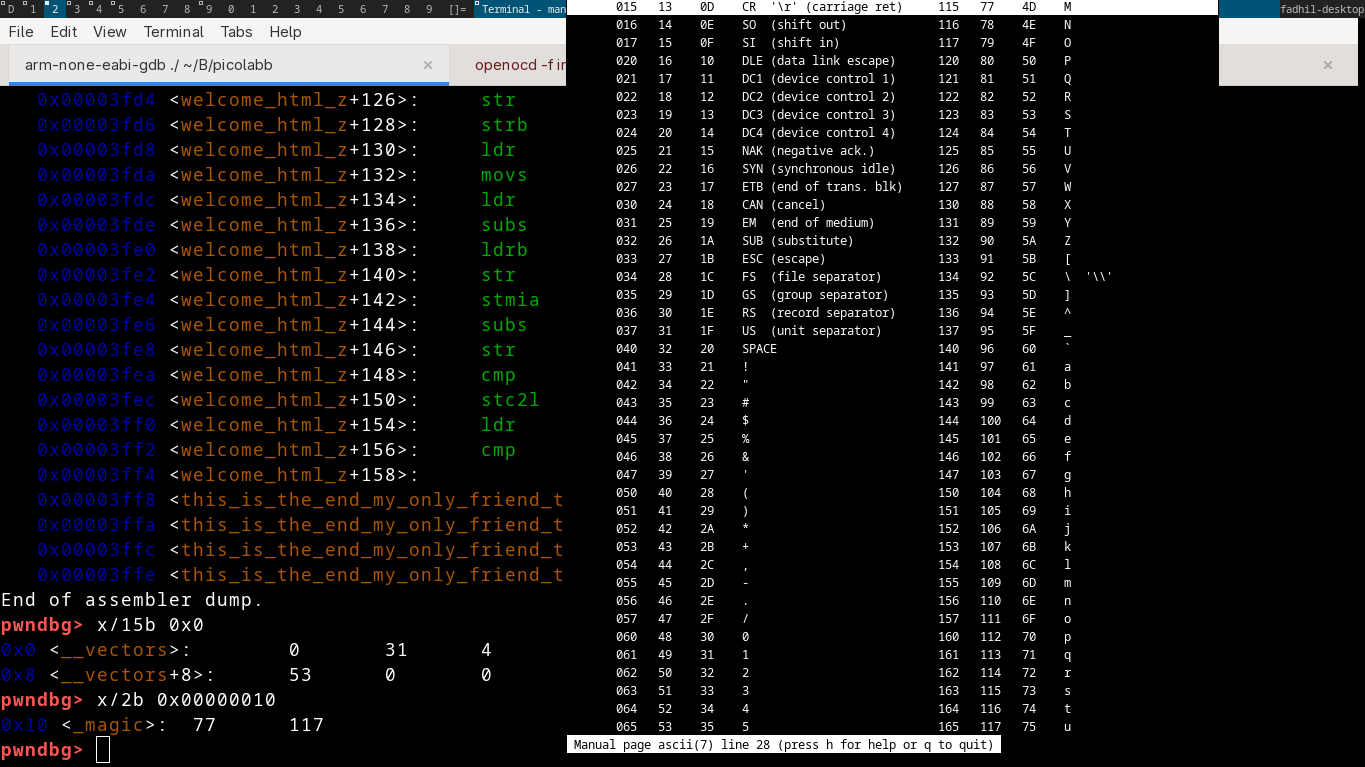
Task: Open the Tabs menu
Action: 237,32
